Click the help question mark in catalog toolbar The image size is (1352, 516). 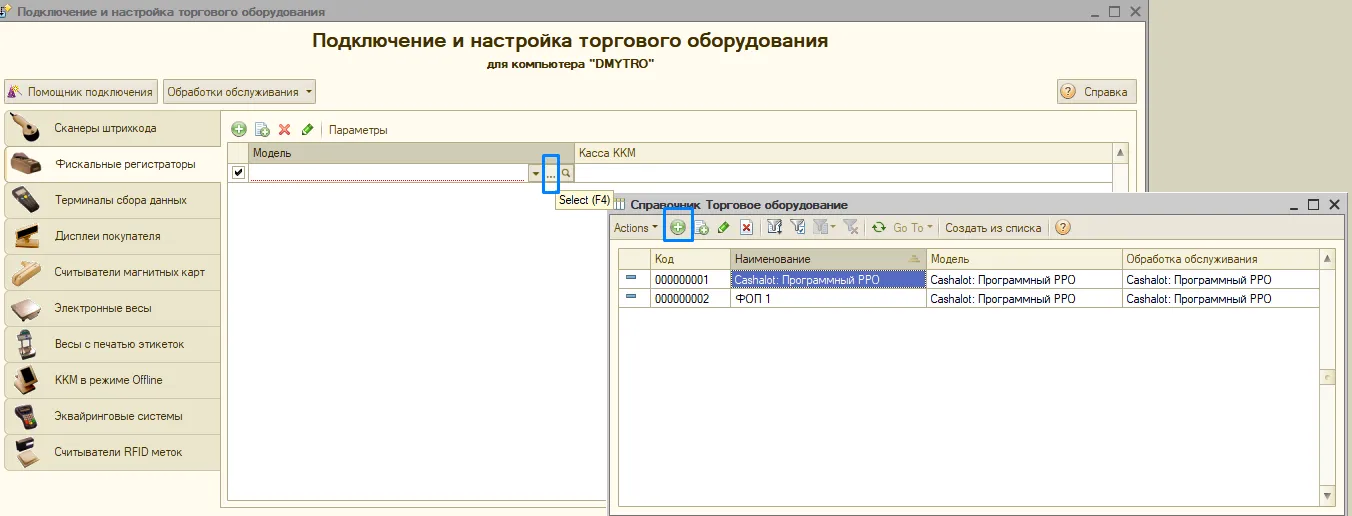[x=1063, y=228]
